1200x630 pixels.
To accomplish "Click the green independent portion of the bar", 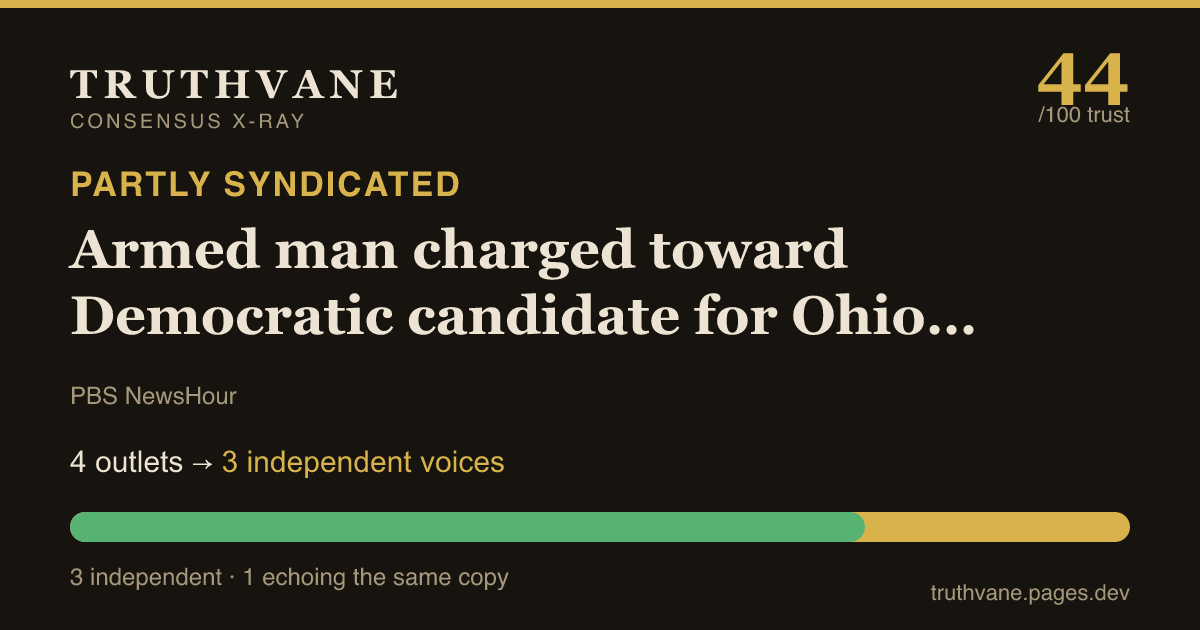I will [467, 527].
